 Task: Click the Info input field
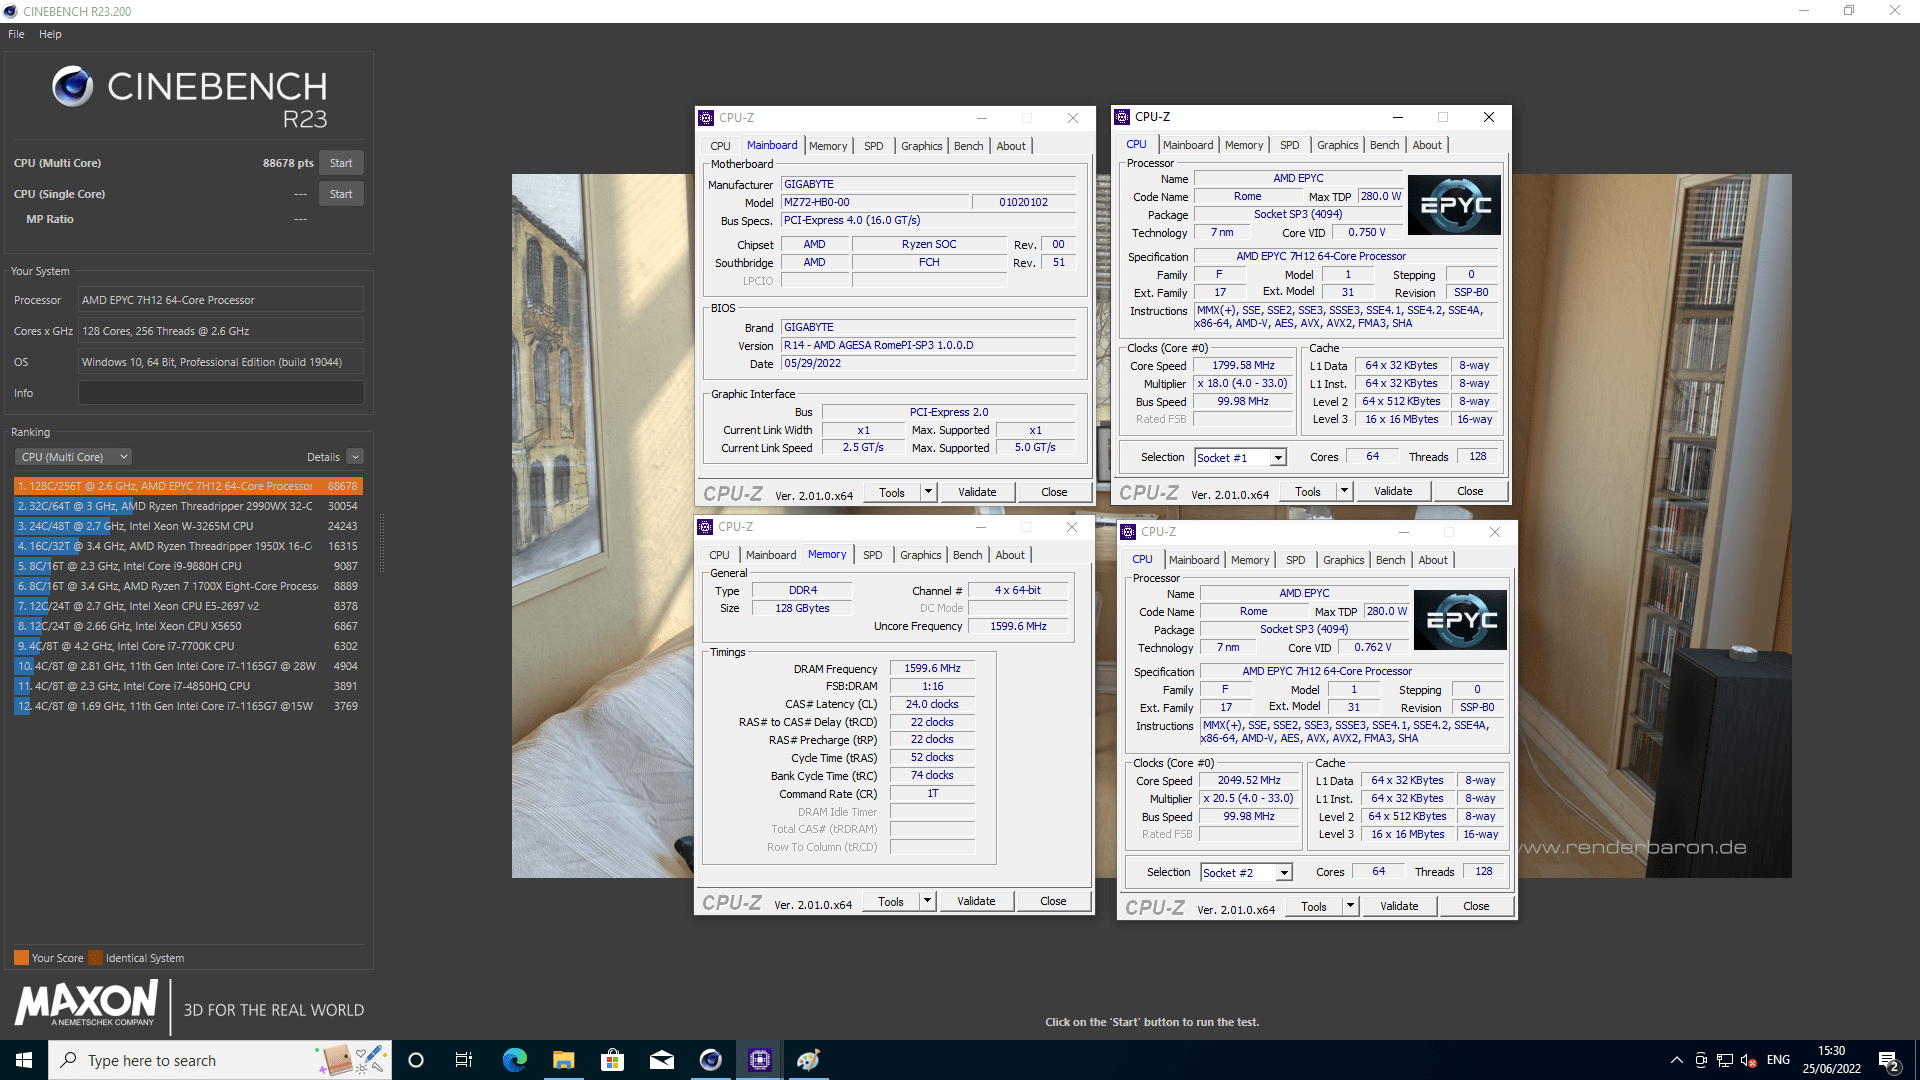click(221, 393)
